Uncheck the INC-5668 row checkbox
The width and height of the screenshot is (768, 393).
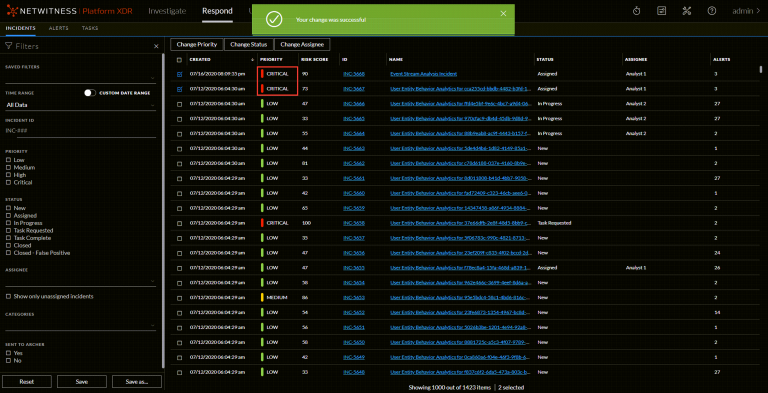point(179,74)
